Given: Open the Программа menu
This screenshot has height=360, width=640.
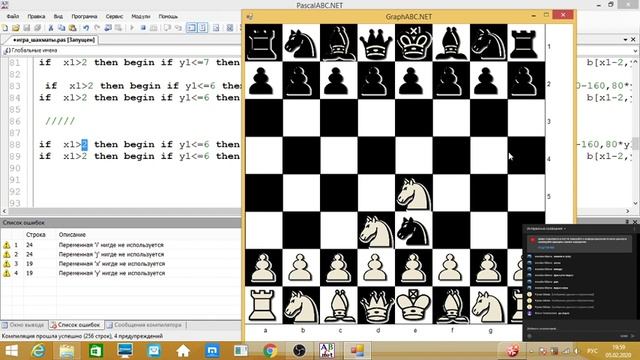Looking at the screenshot, I should click(84, 16).
